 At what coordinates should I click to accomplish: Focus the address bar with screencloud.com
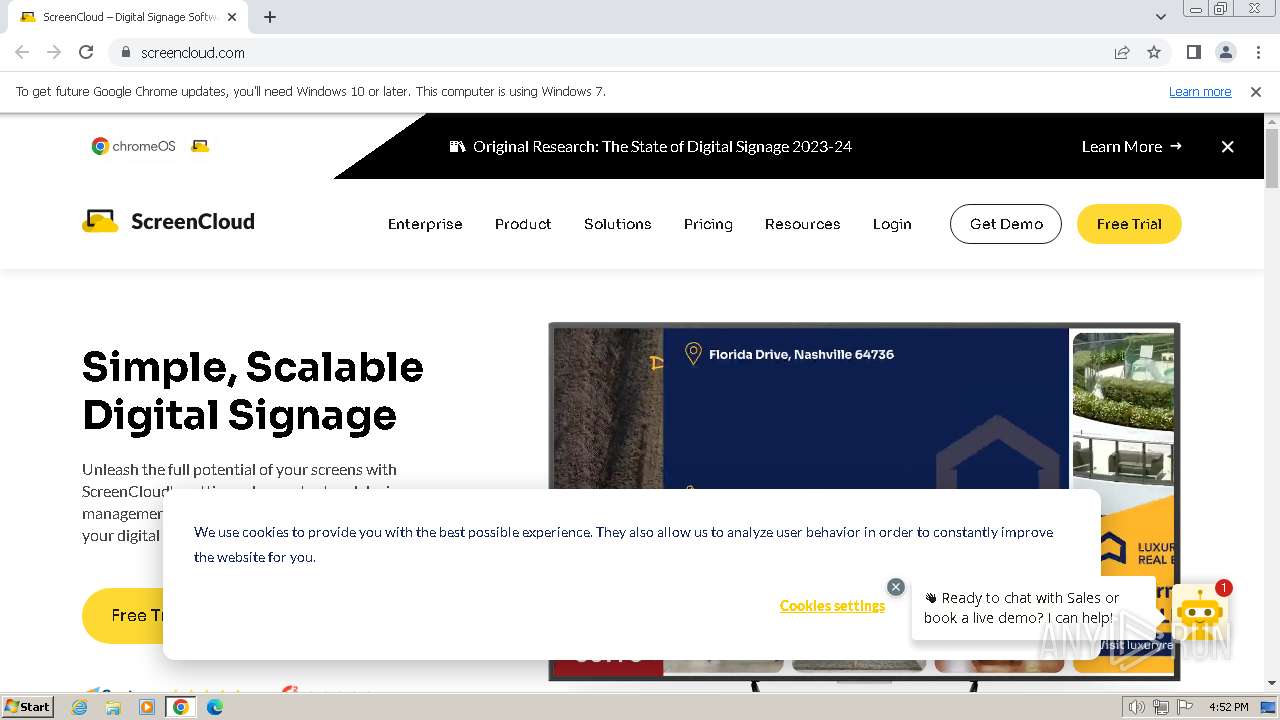click(610, 52)
